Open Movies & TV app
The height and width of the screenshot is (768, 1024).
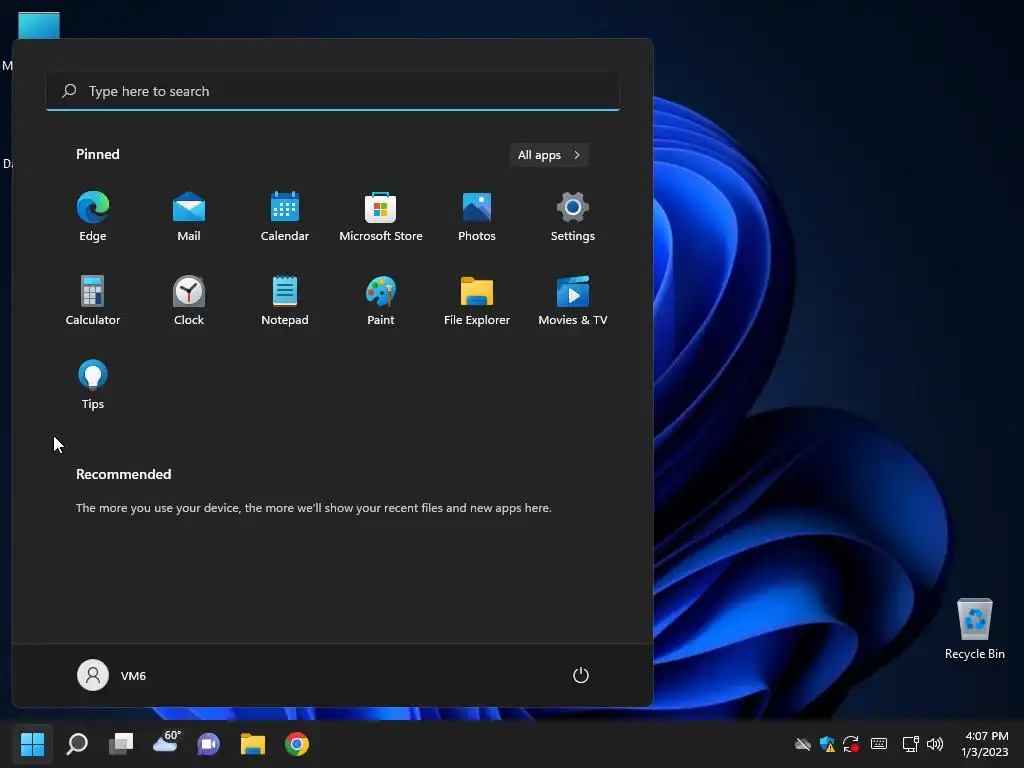[573, 300]
